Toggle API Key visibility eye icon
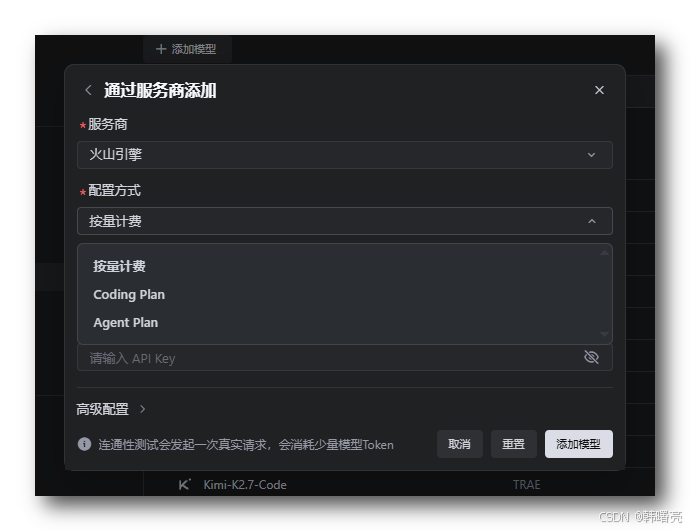Viewport: 690px width, 531px height. 591,357
